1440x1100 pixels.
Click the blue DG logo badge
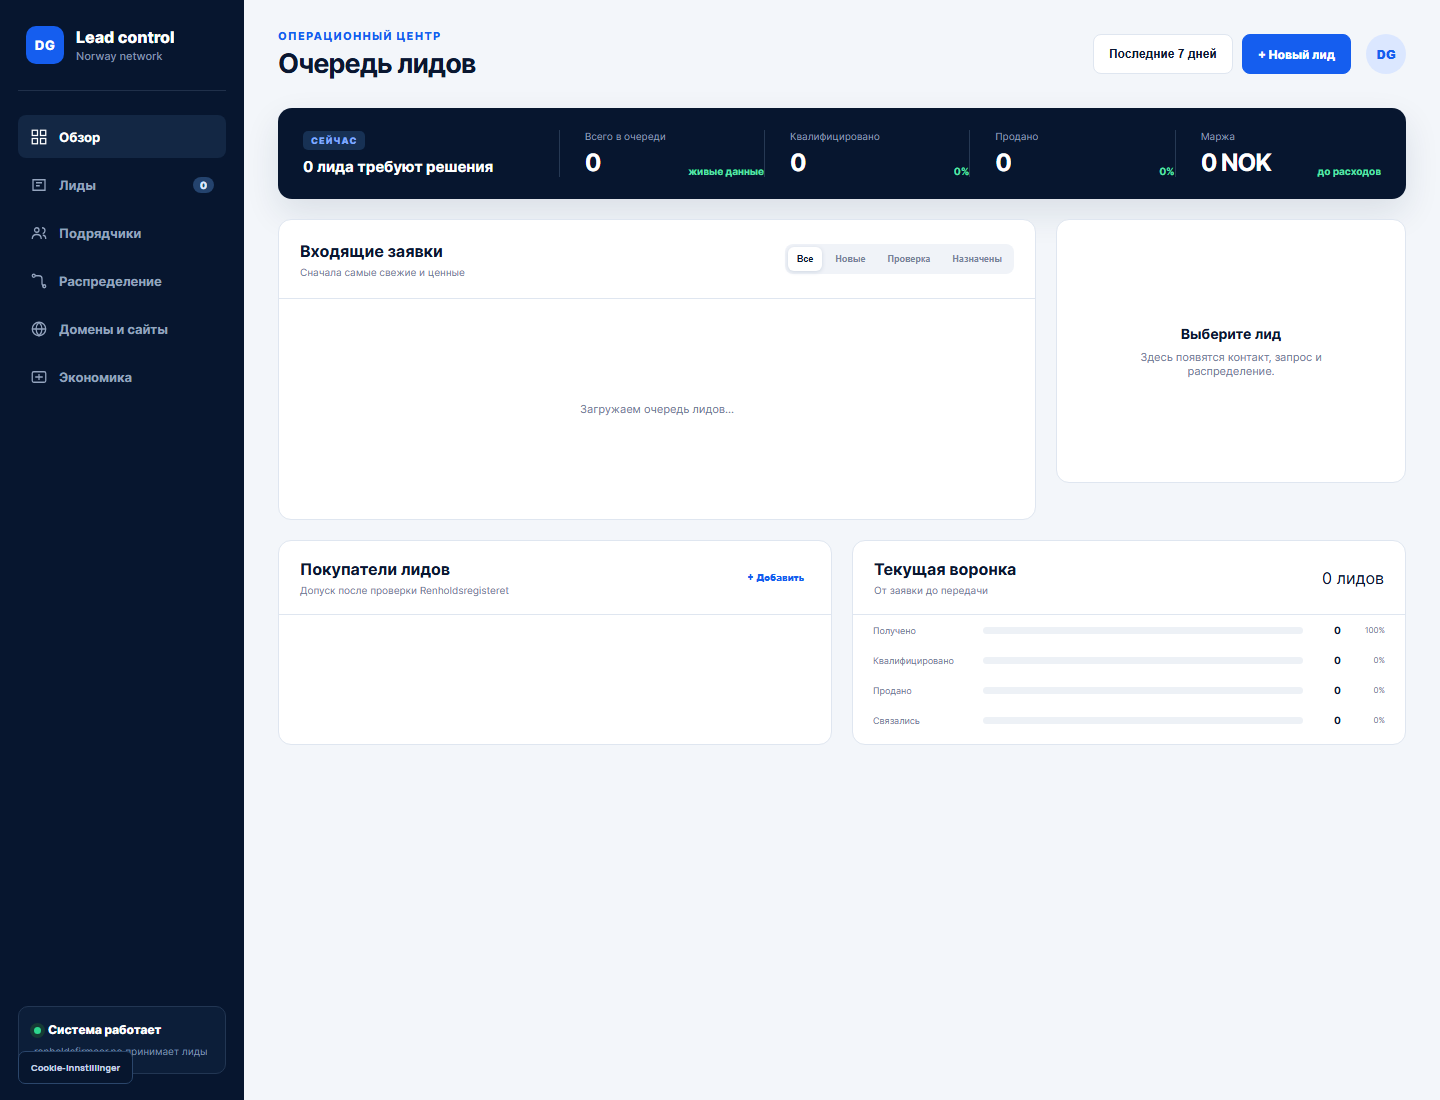tap(45, 45)
